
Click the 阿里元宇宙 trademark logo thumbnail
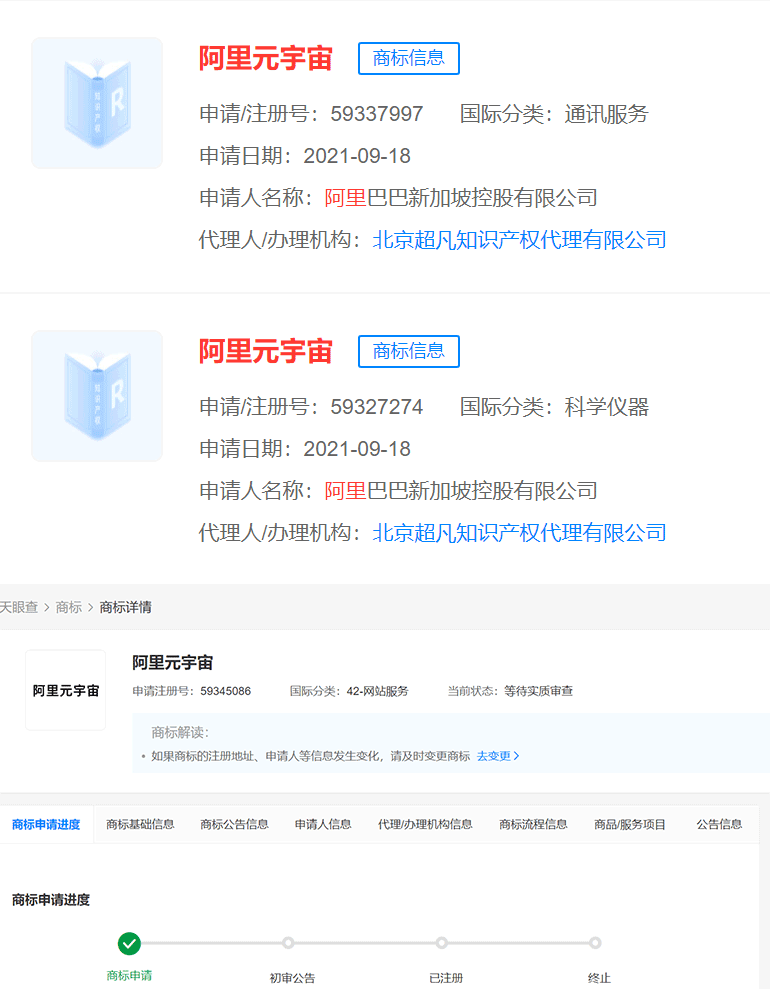coord(66,690)
